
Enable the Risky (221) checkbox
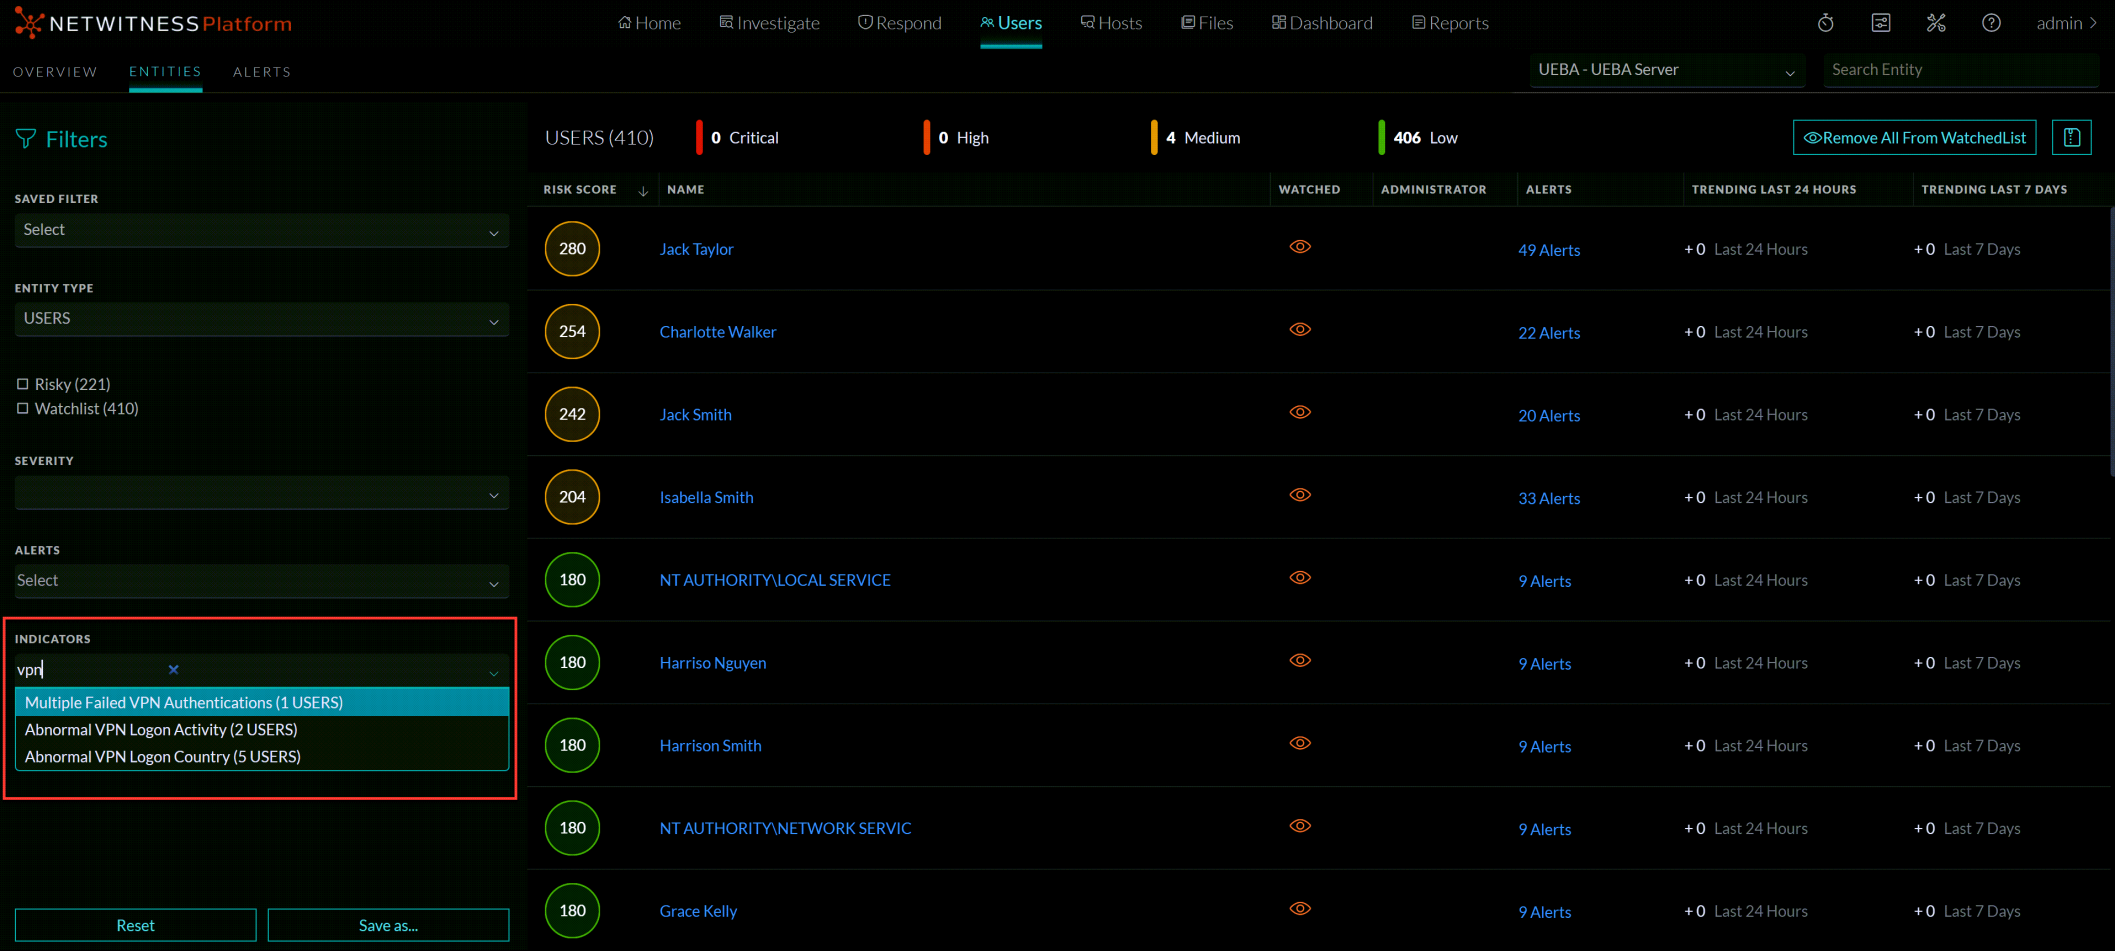(x=23, y=383)
